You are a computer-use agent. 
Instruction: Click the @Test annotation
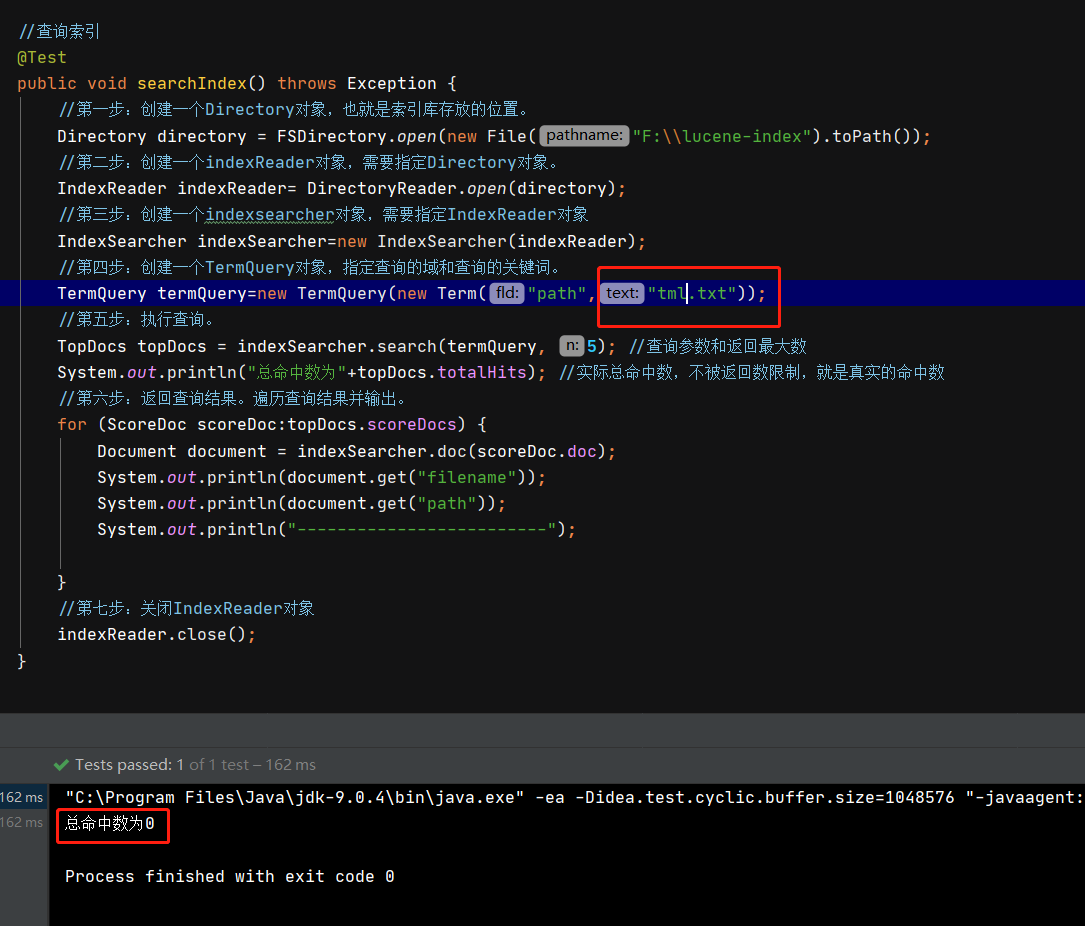42,57
